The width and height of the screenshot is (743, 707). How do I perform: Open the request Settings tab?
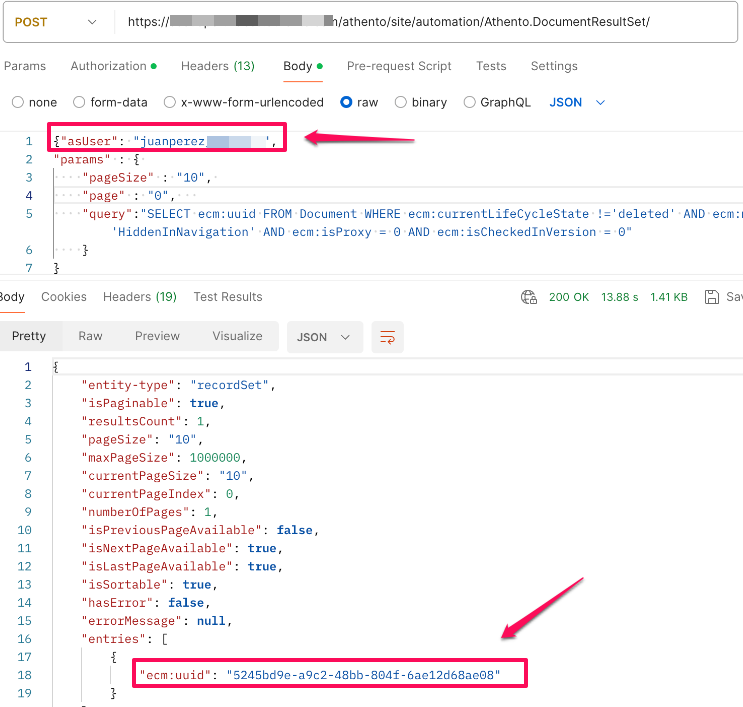[x=554, y=66]
